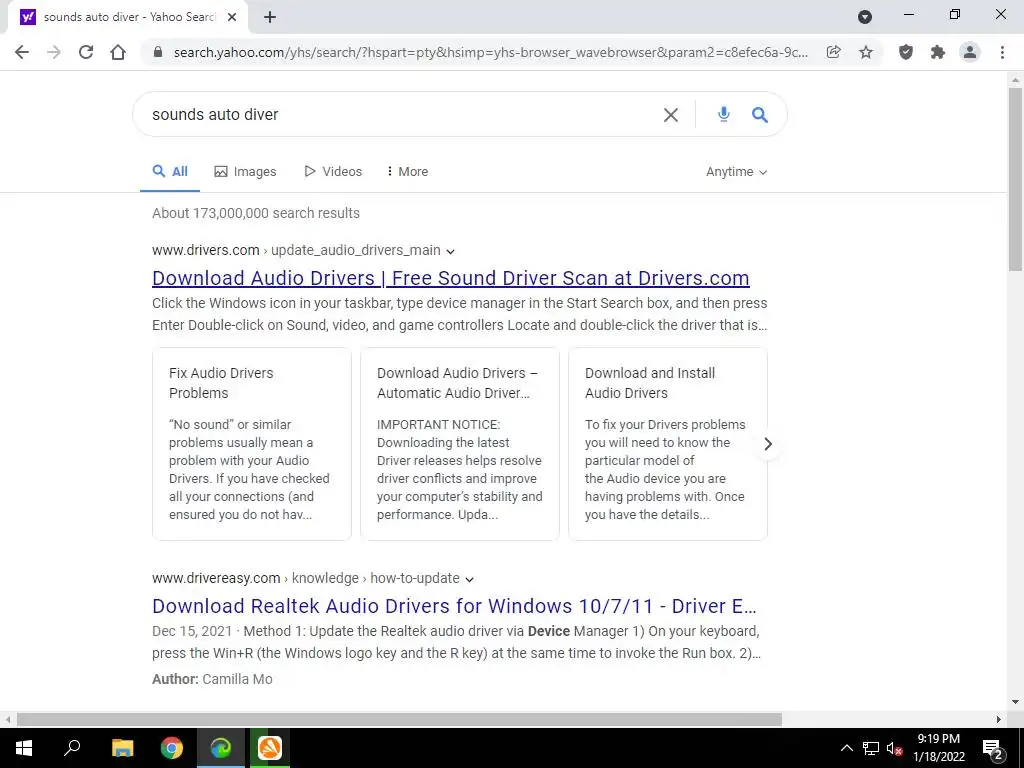The width and height of the screenshot is (1024, 768).
Task: Click scroll-down arrow of vertical scrollbar
Action: tap(1015, 702)
